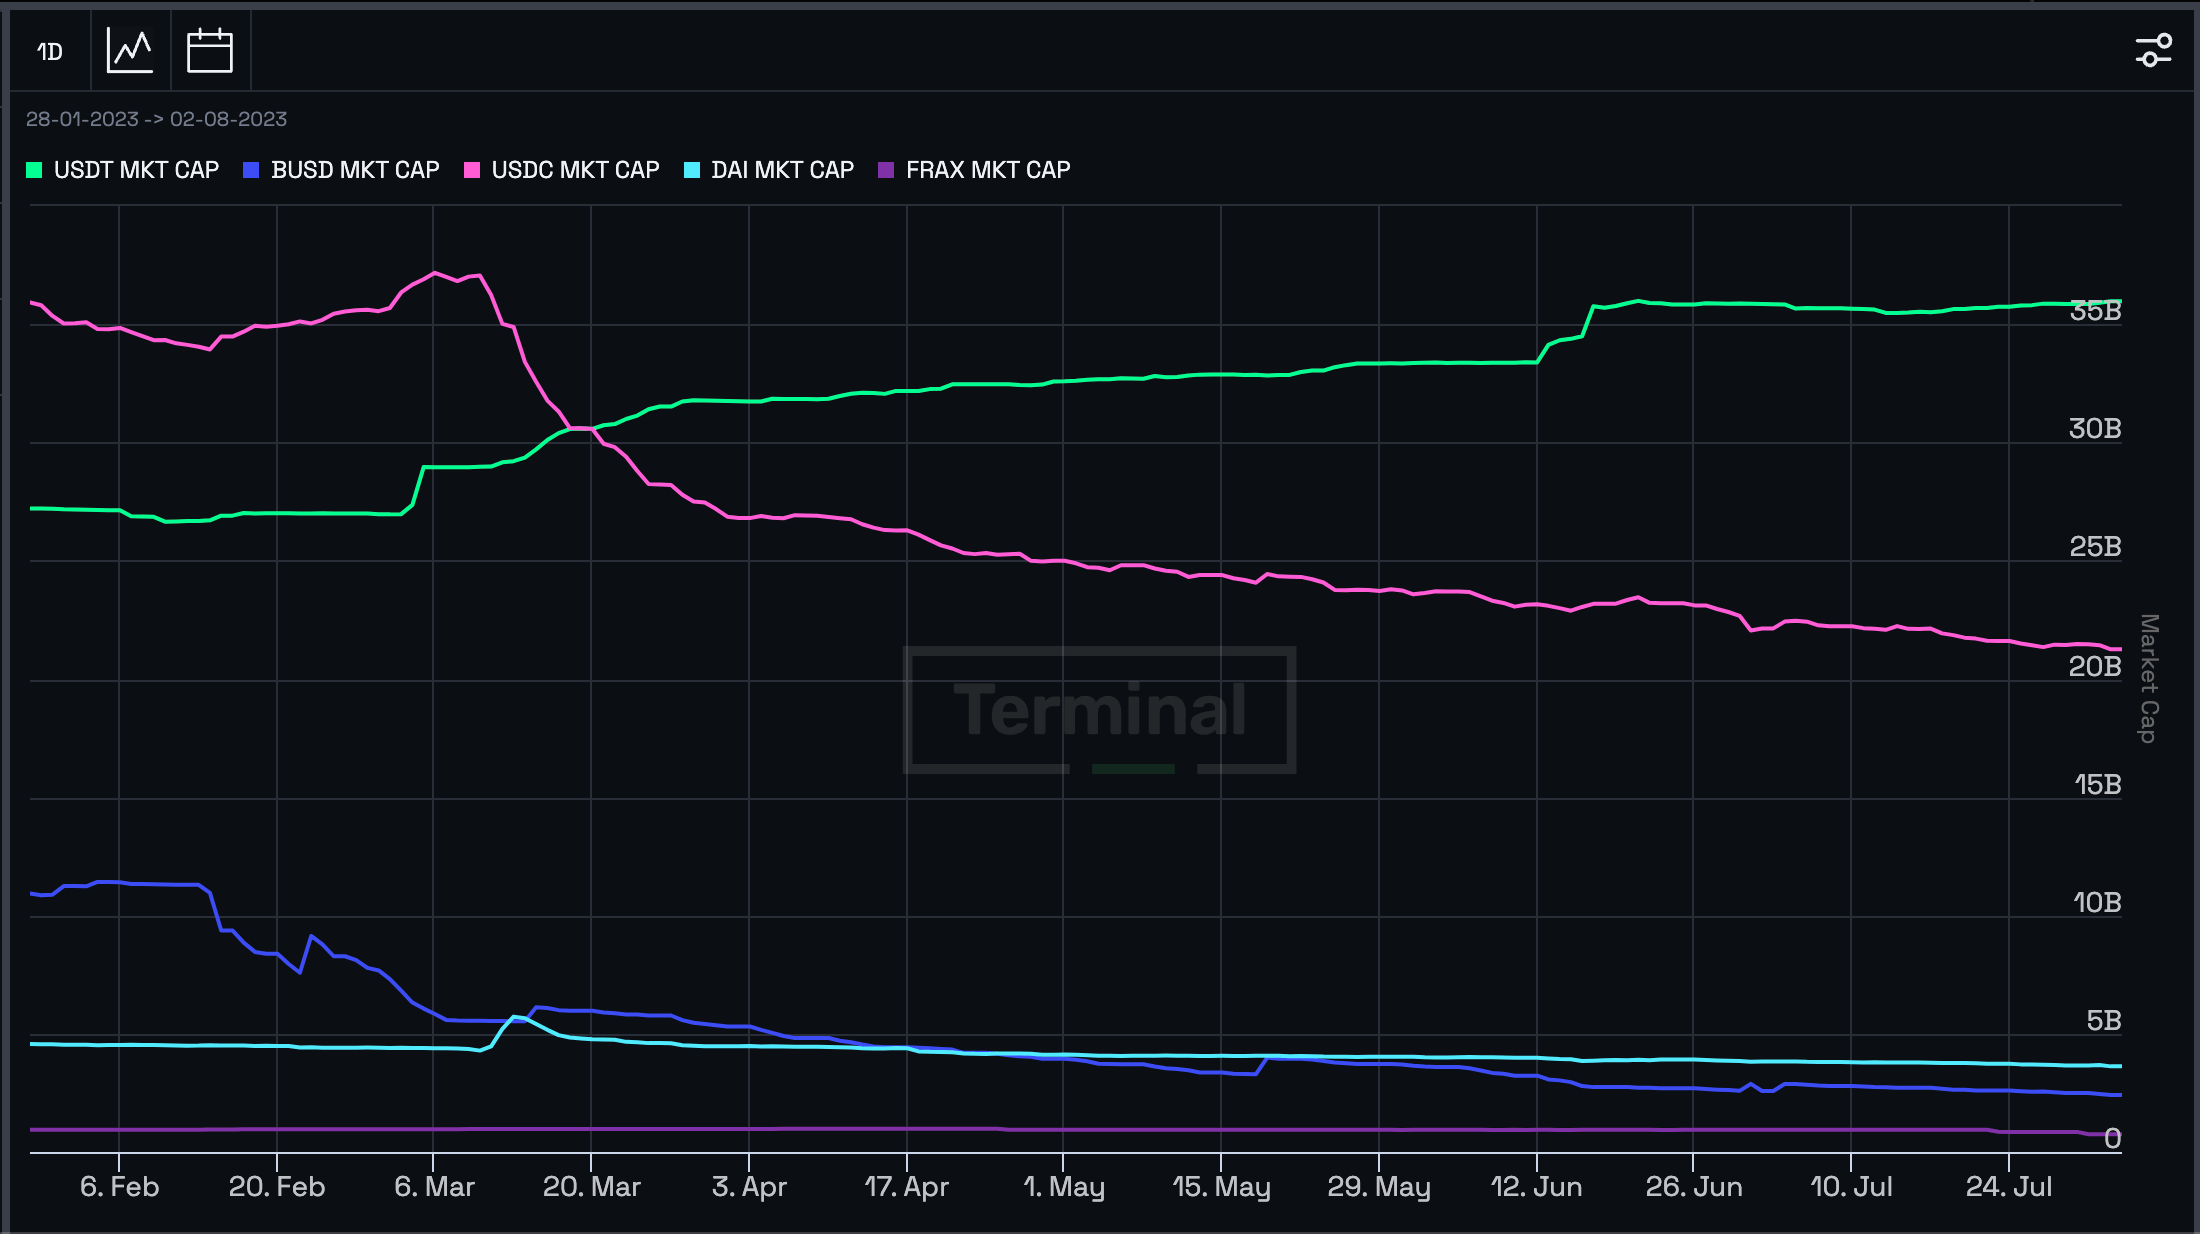Click the 29. May x-axis label
Viewport: 2200px width, 1234px height.
tap(1379, 1187)
